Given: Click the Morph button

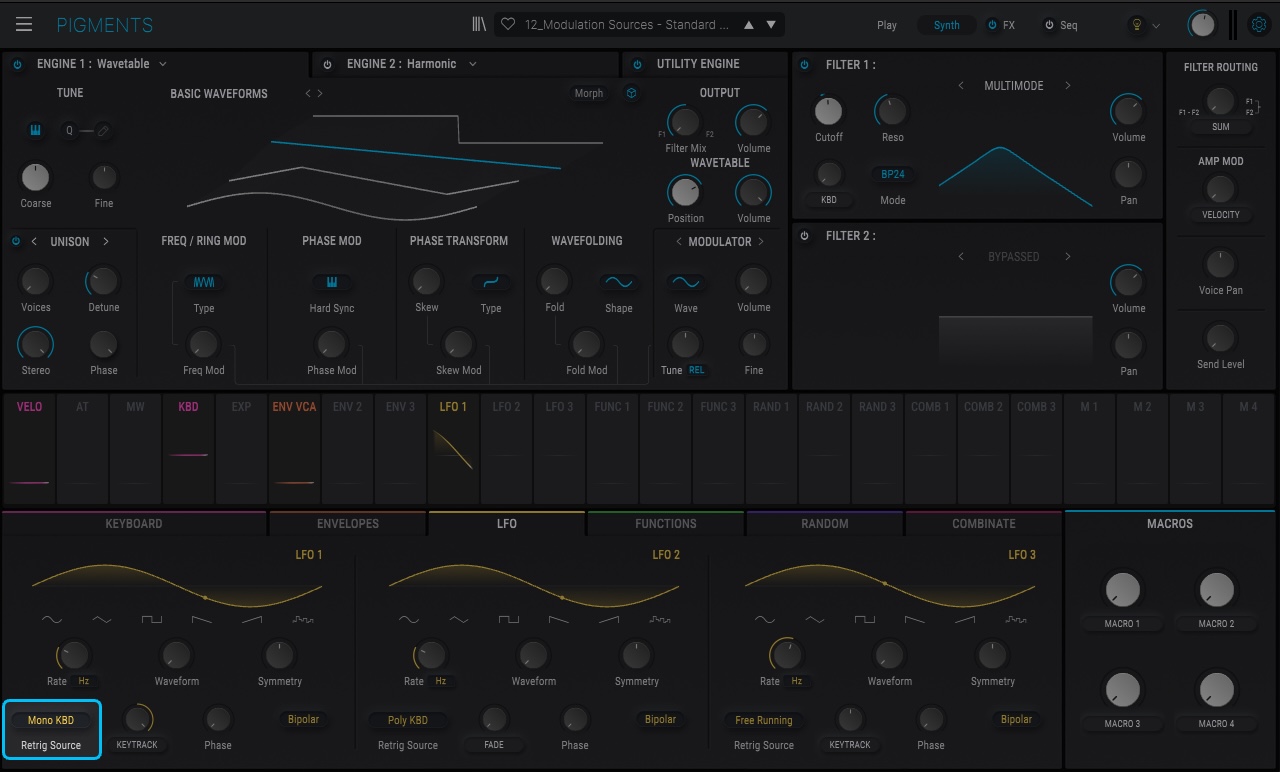Looking at the screenshot, I should (x=589, y=93).
